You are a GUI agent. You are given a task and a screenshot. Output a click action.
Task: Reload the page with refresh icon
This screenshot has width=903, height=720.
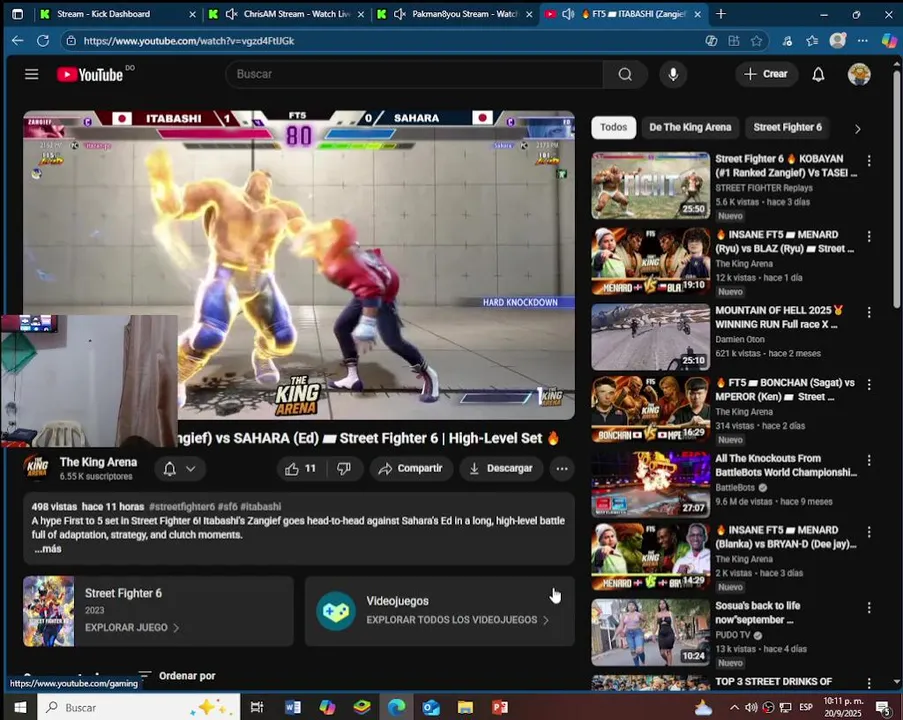click(43, 41)
